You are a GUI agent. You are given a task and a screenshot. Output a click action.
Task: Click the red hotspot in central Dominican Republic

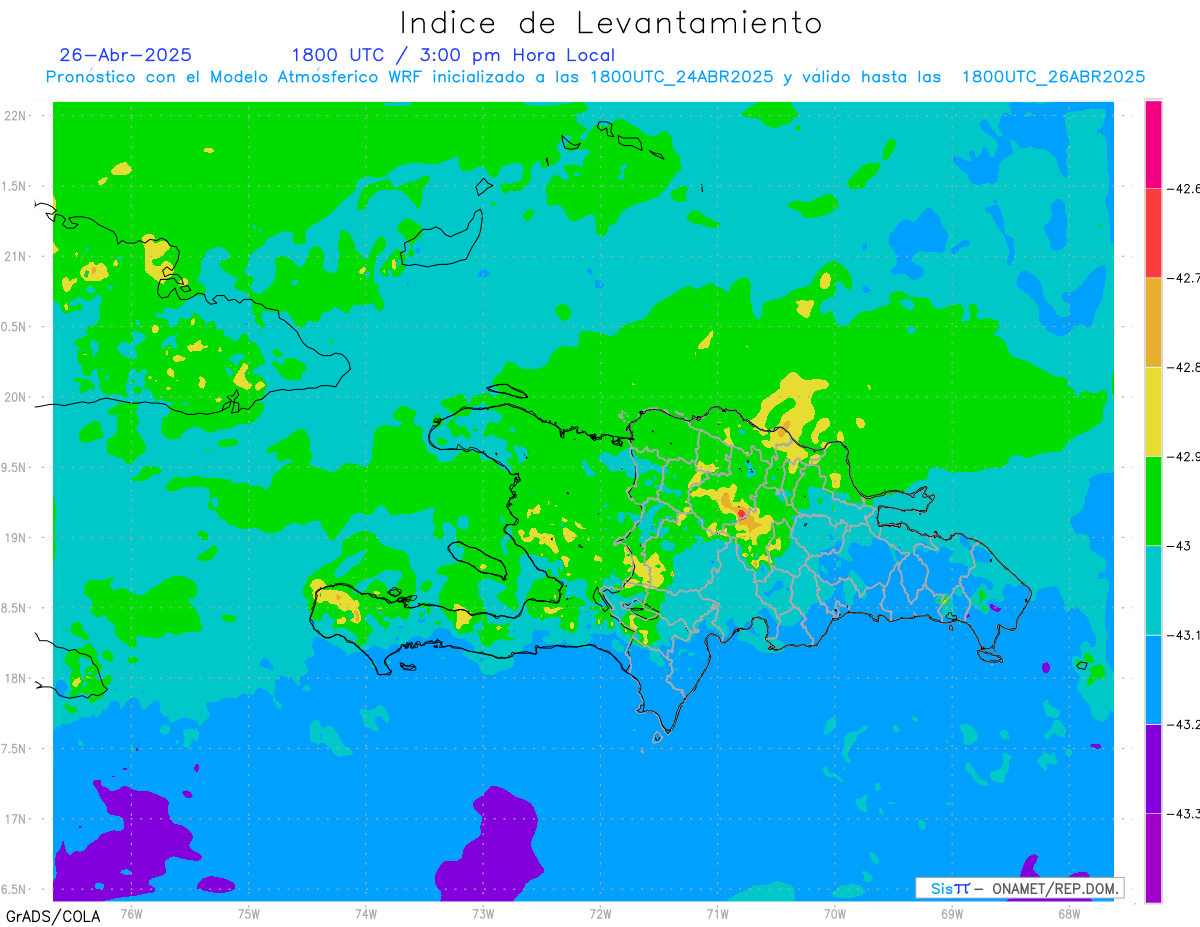741,514
